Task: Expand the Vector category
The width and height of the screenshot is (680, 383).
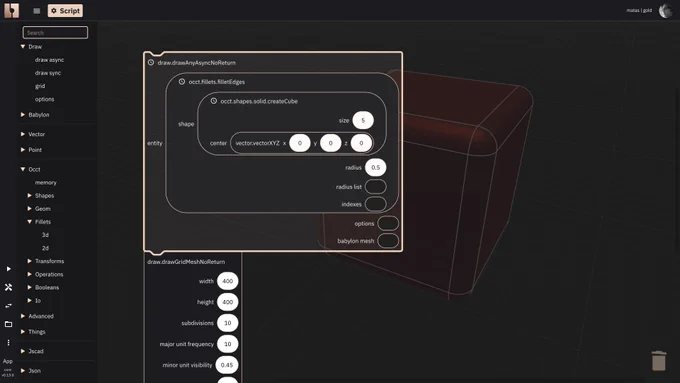Action: click(x=23, y=134)
